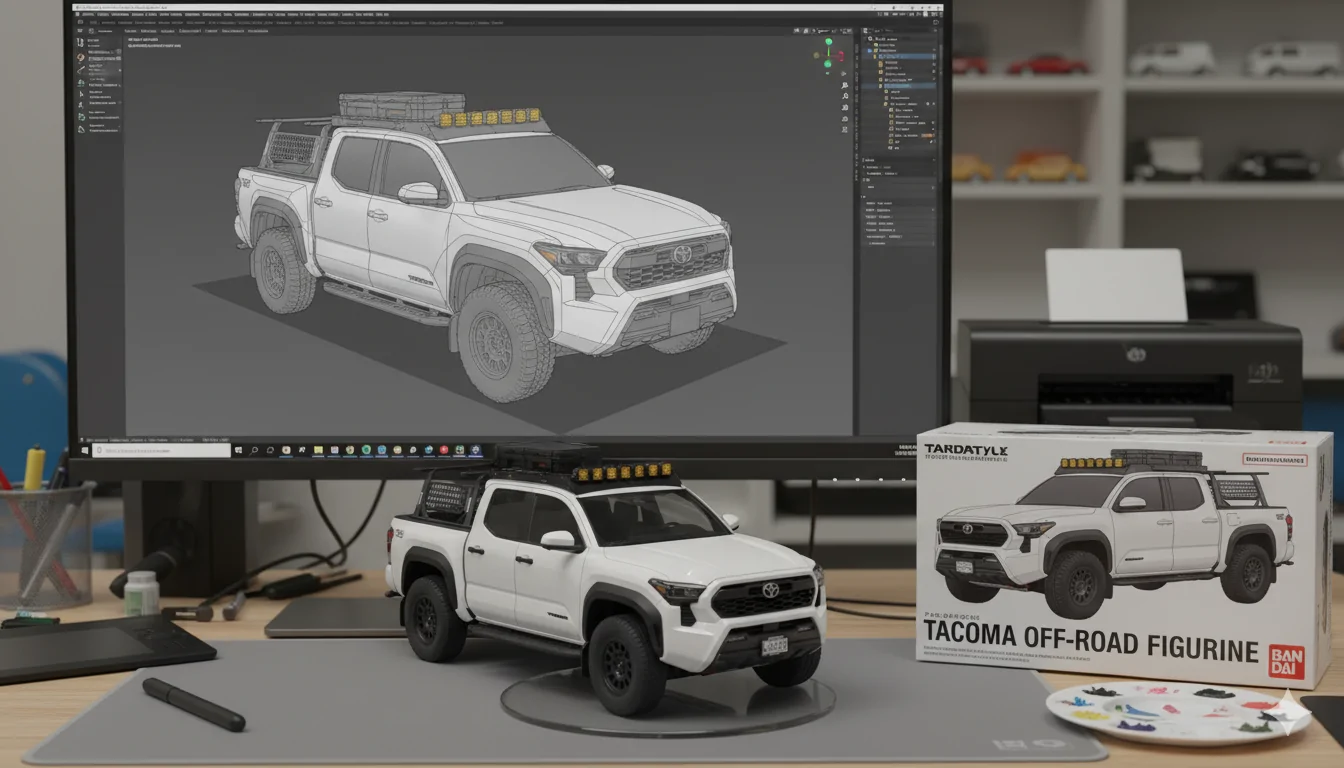Select the roof cargo box on the viewport model
The image size is (1344, 768).
coord(402,105)
